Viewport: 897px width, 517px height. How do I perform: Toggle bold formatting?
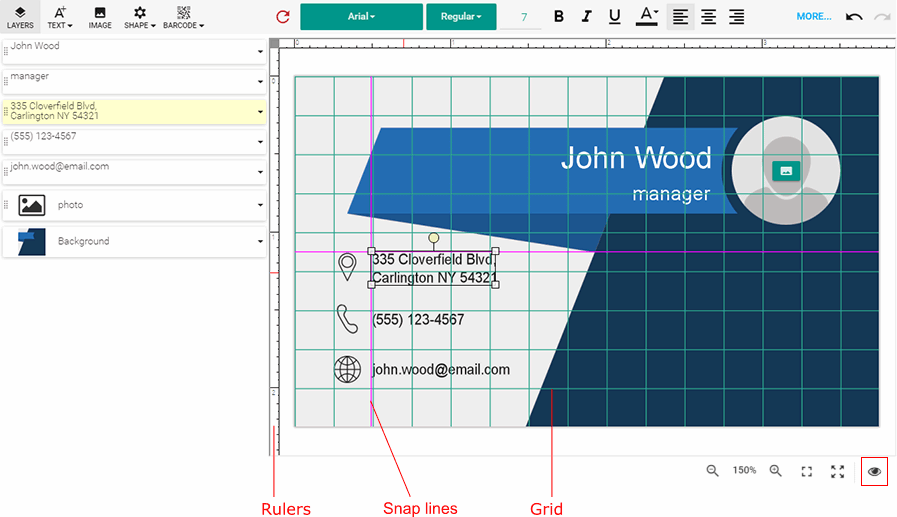click(x=559, y=17)
